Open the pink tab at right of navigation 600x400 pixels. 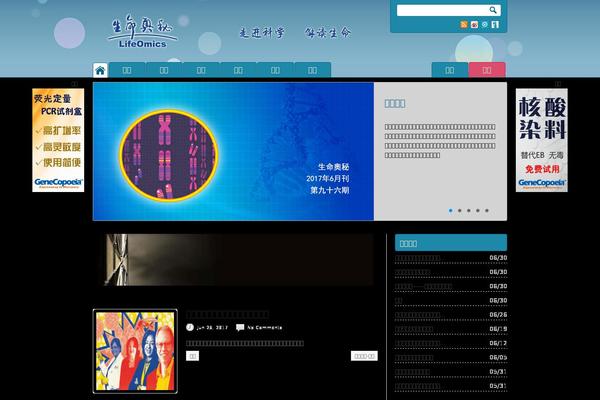point(487,70)
